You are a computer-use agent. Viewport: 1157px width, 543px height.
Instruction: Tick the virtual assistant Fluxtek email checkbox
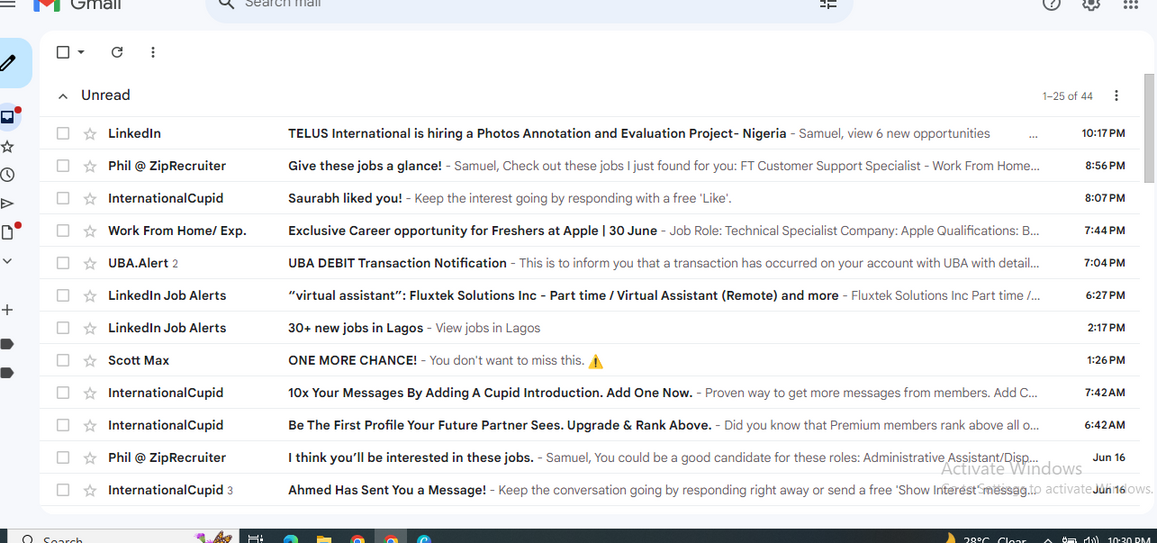pos(63,296)
